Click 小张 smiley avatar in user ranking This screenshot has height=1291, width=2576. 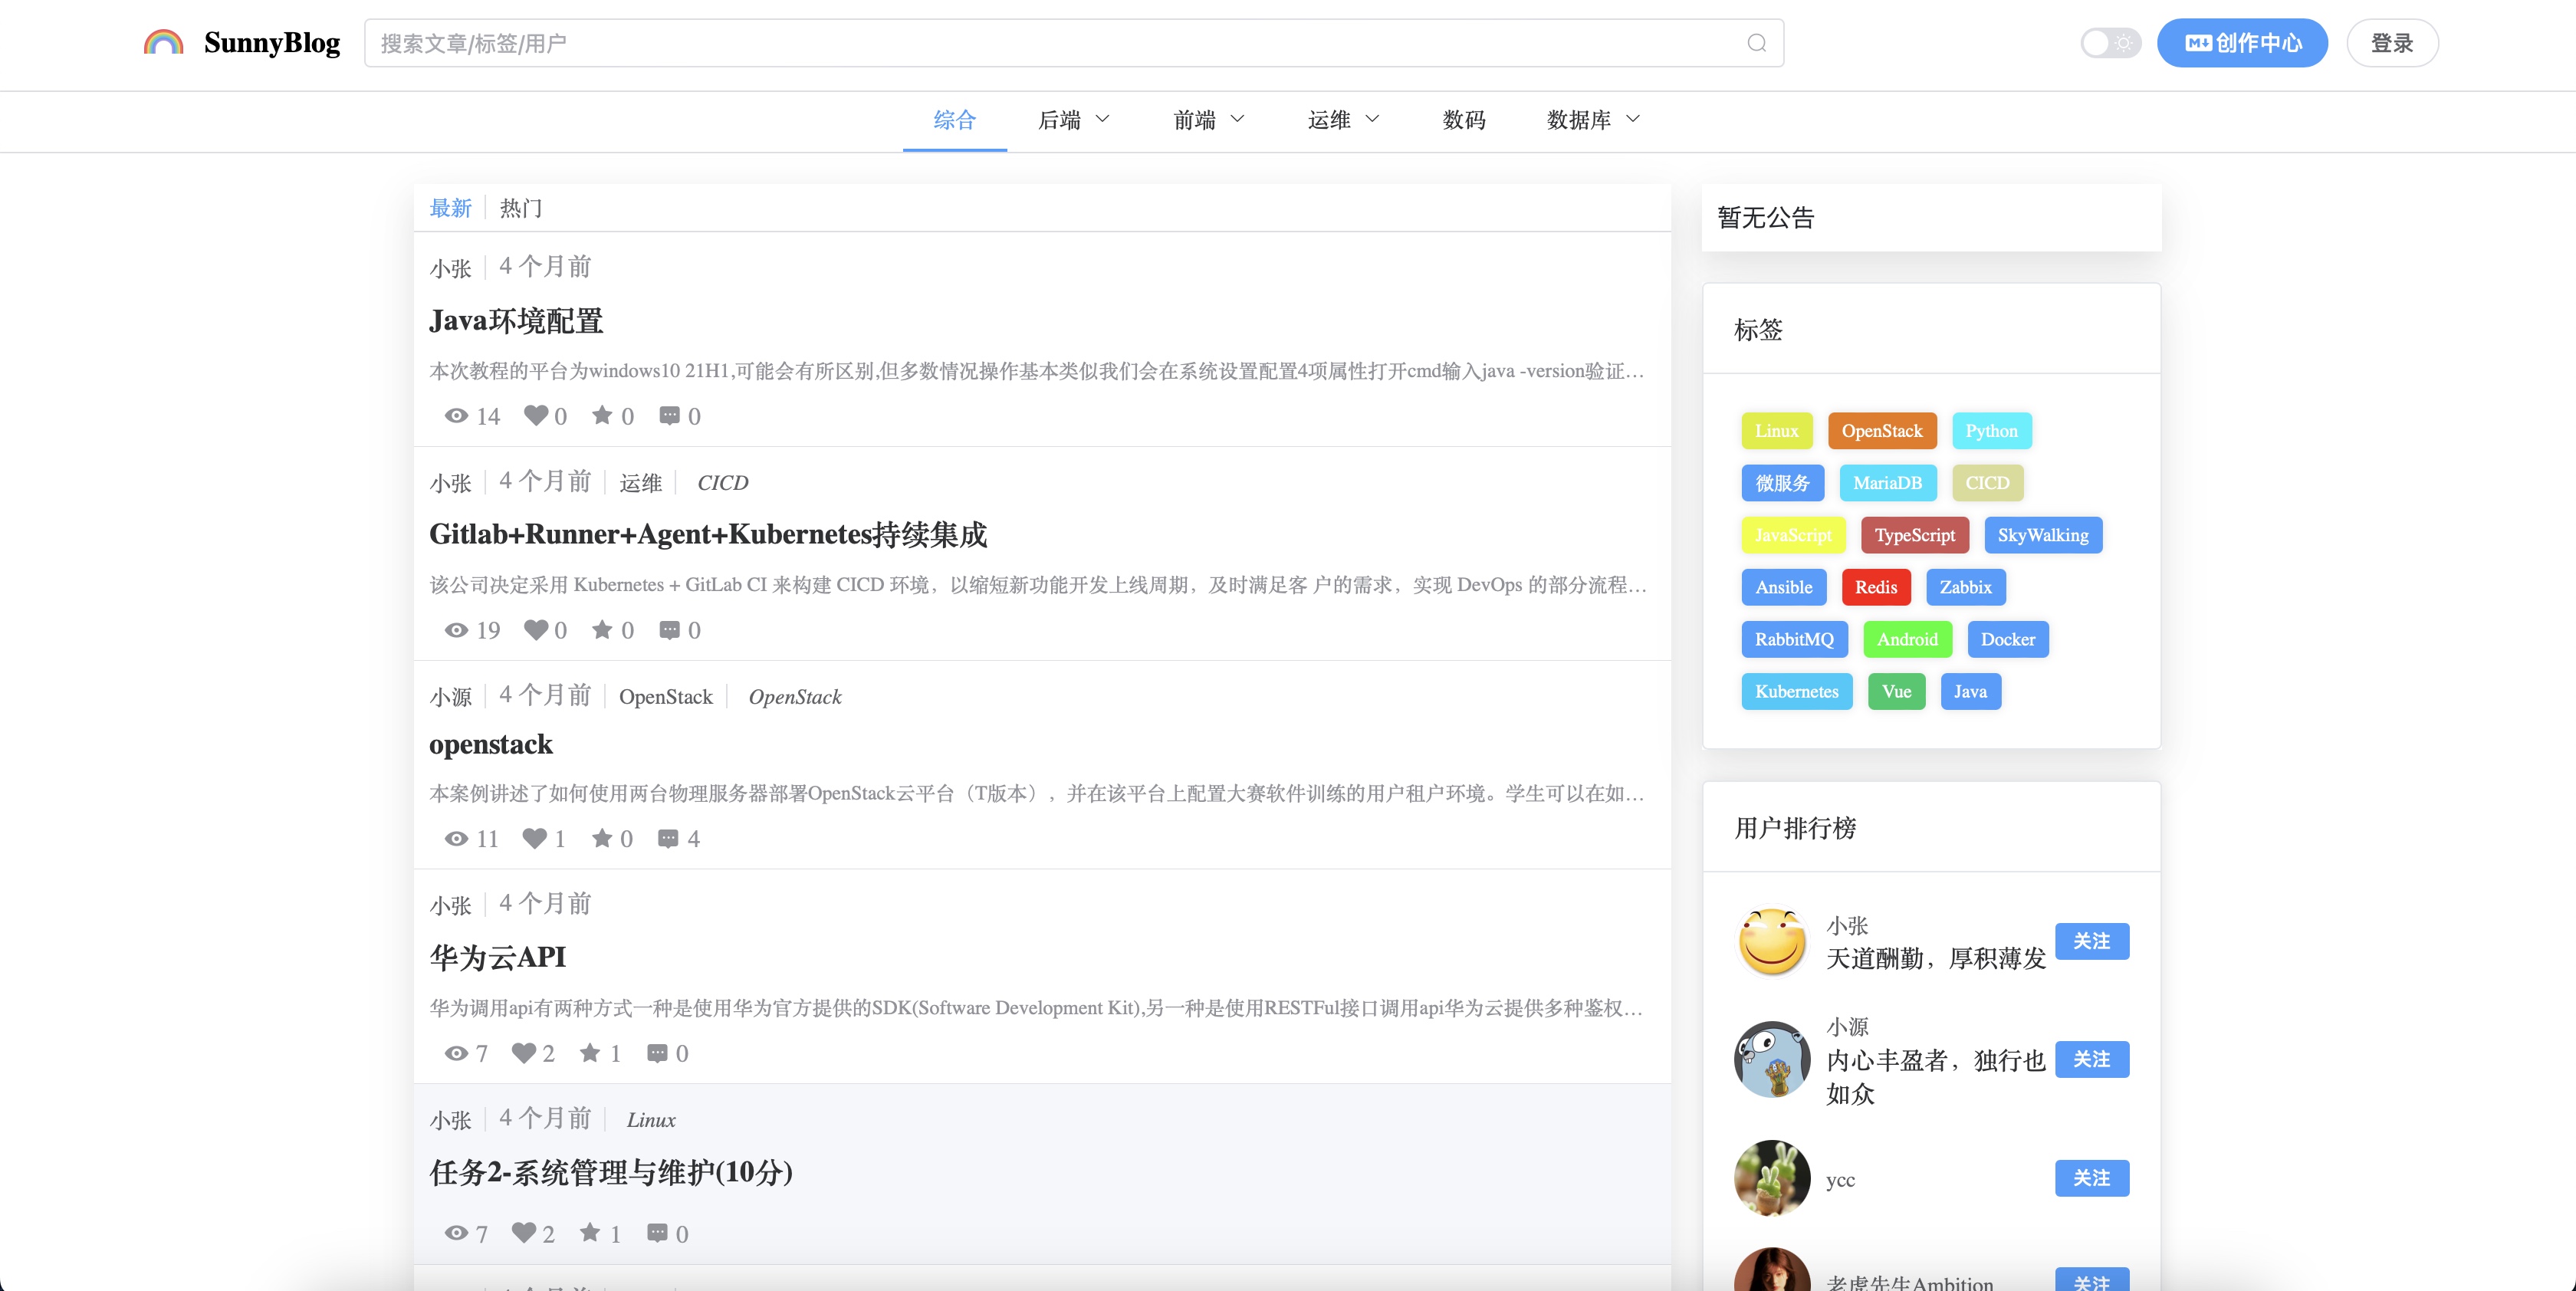1772,941
